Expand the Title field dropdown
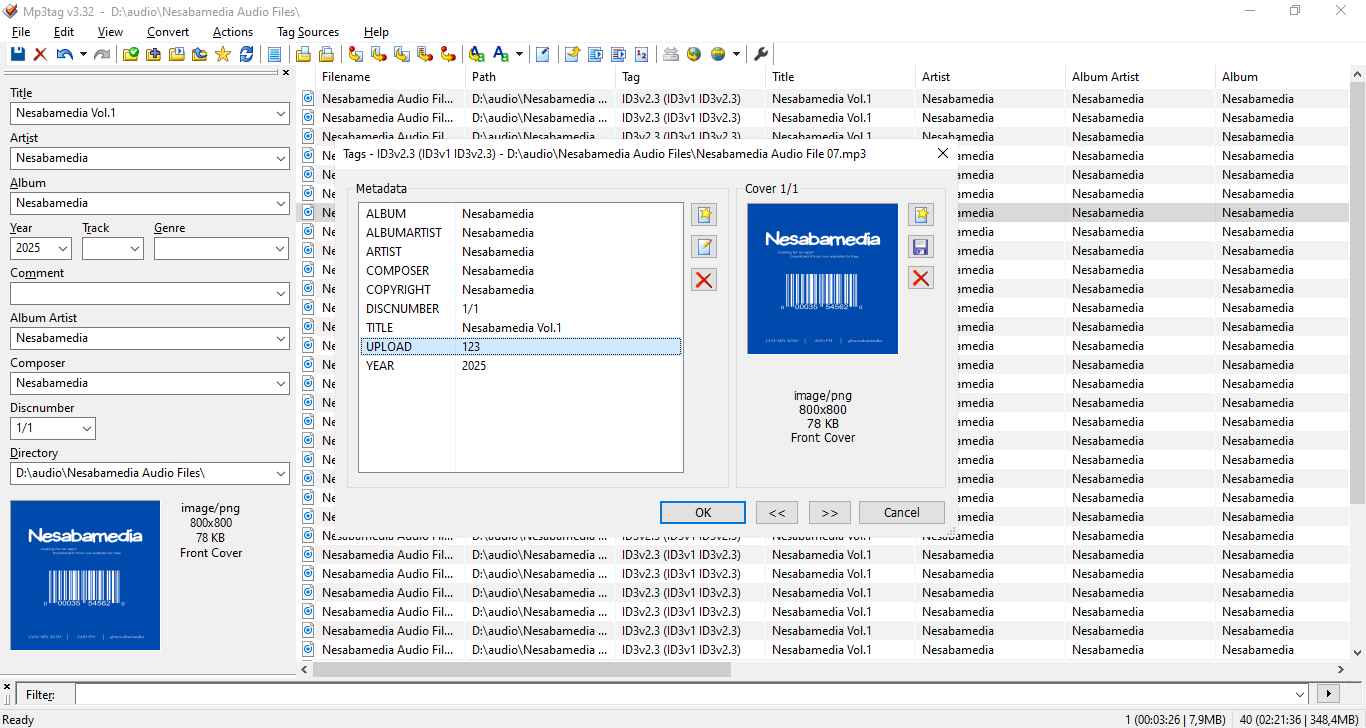The image size is (1366, 728). tap(280, 113)
